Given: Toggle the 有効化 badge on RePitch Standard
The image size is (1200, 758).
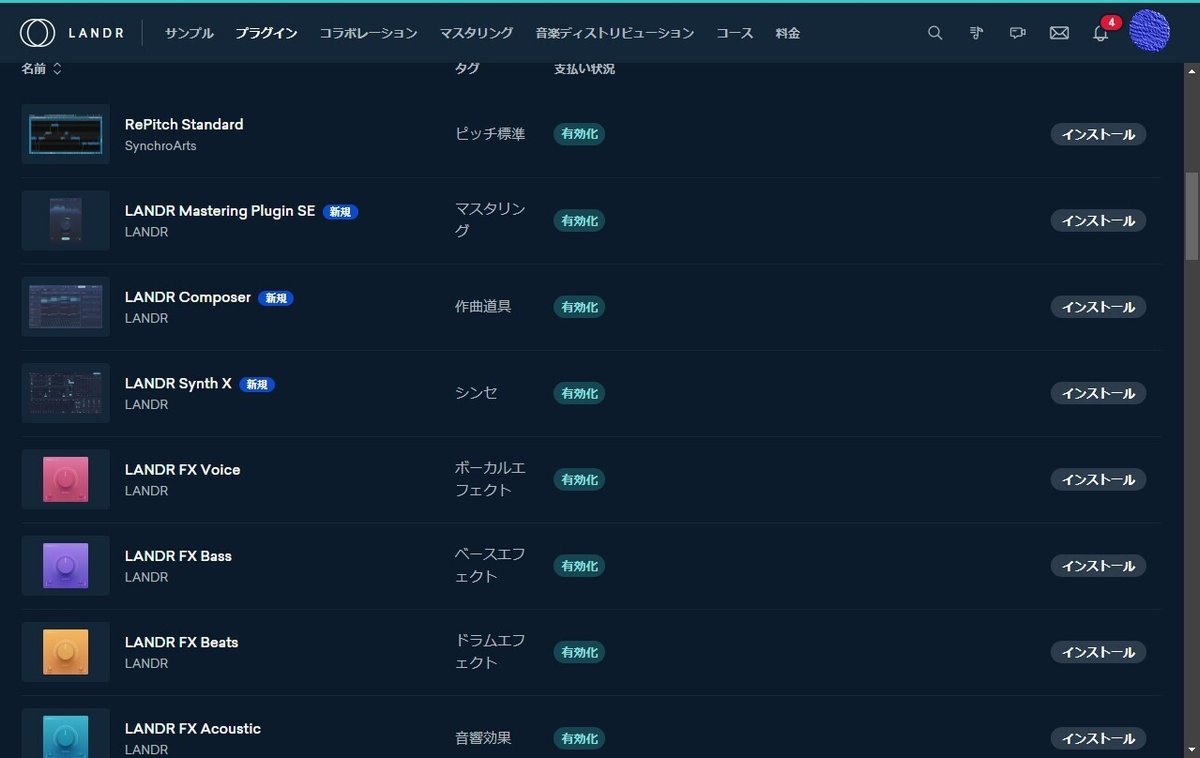Looking at the screenshot, I should (x=579, y=134).
